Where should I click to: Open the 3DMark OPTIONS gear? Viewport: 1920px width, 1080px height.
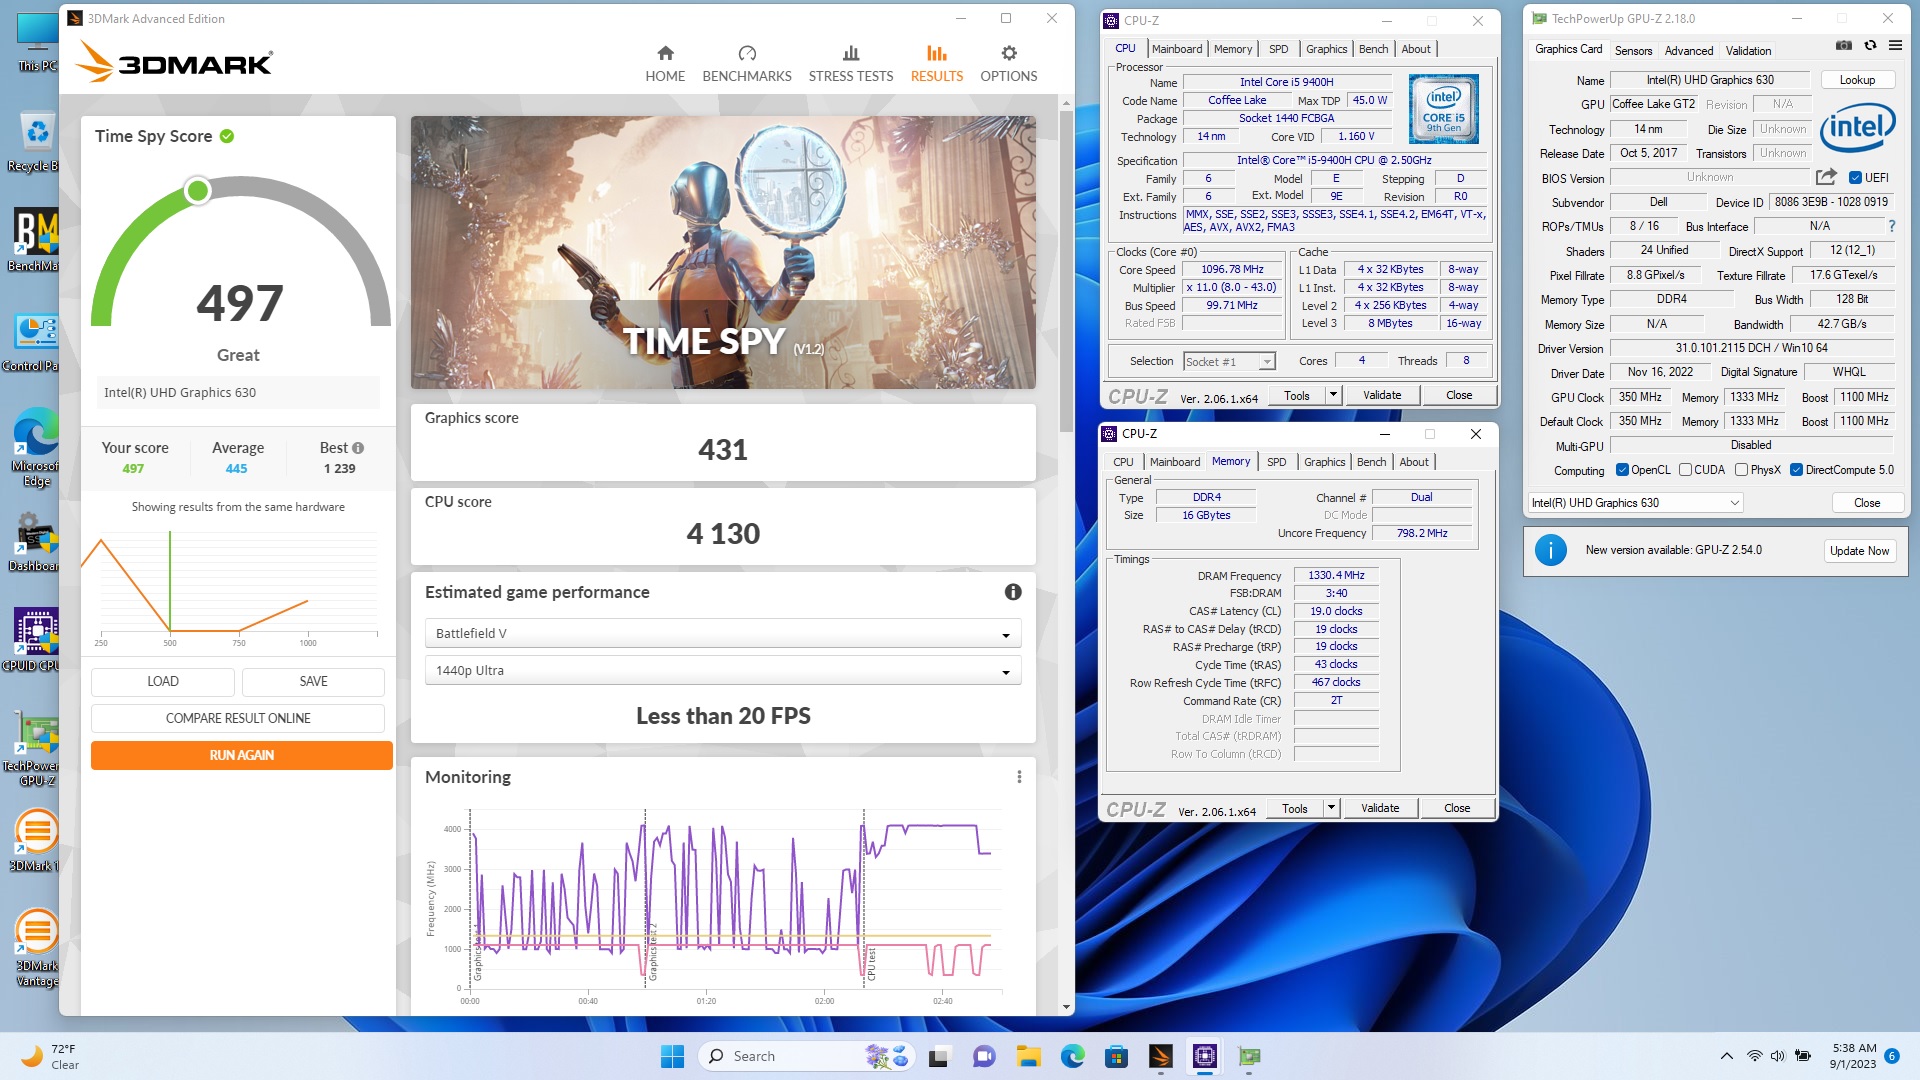click(1009, 64)
